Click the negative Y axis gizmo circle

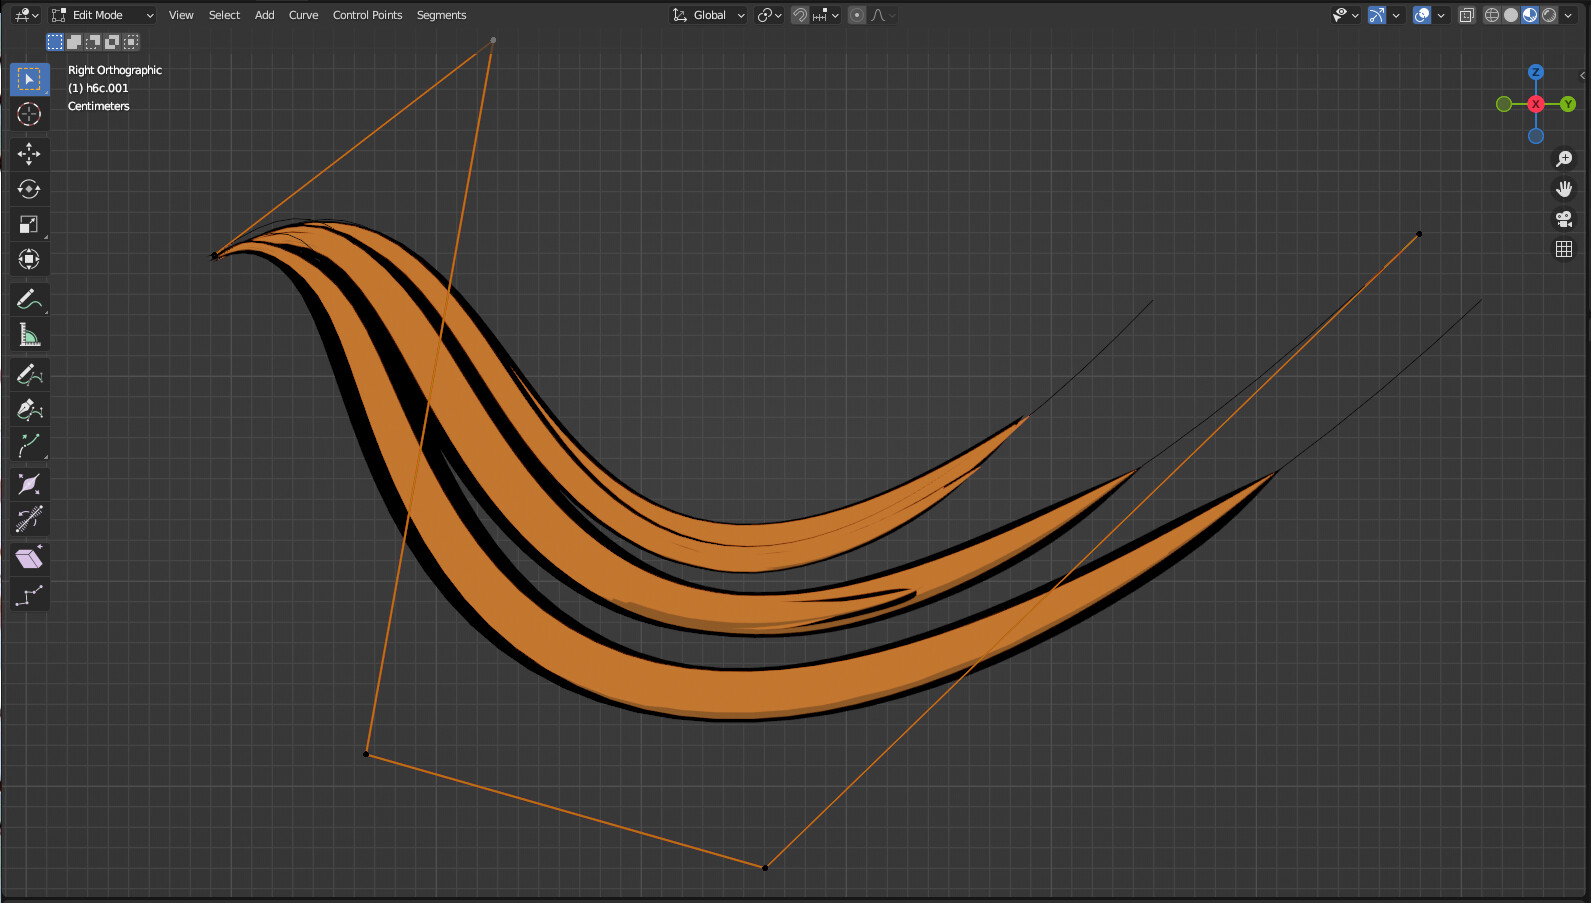1504,104
